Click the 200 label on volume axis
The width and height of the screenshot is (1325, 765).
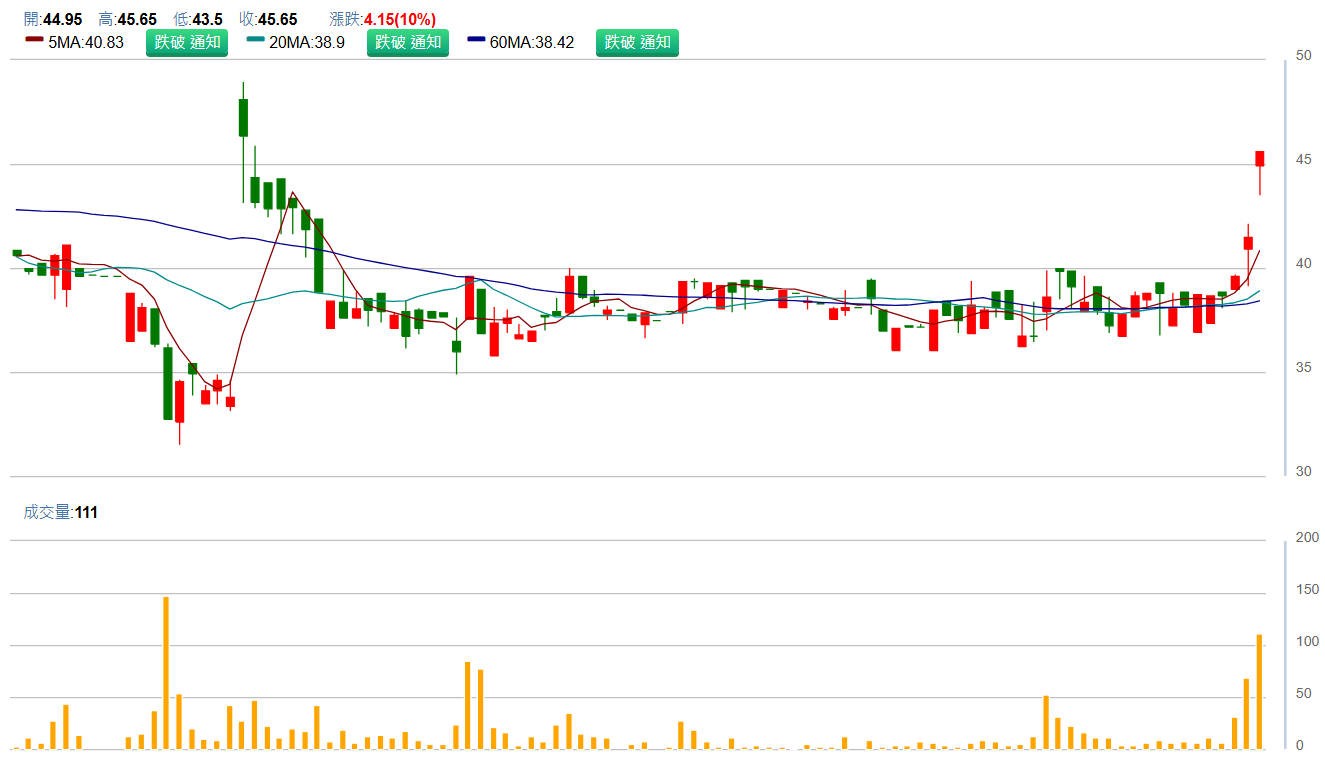point(1306,538)
